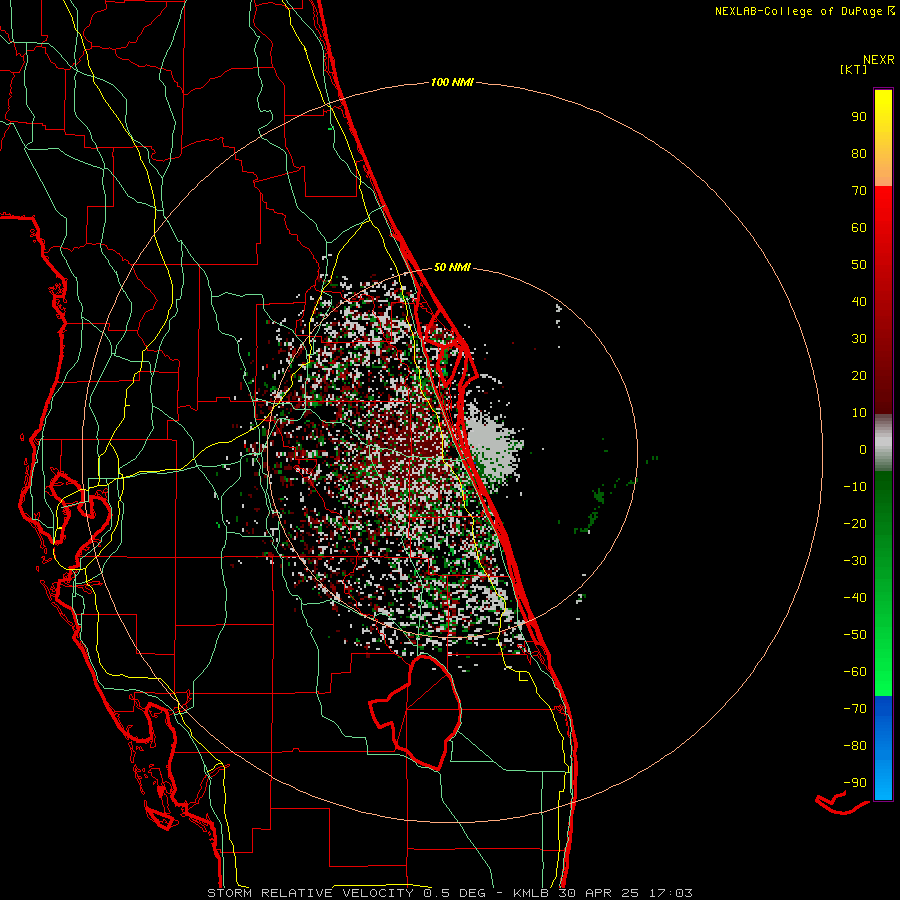This screenshot has height=900, width=900.
Task: Click the 50 NMI range ring label
Action: click(452, 267)
